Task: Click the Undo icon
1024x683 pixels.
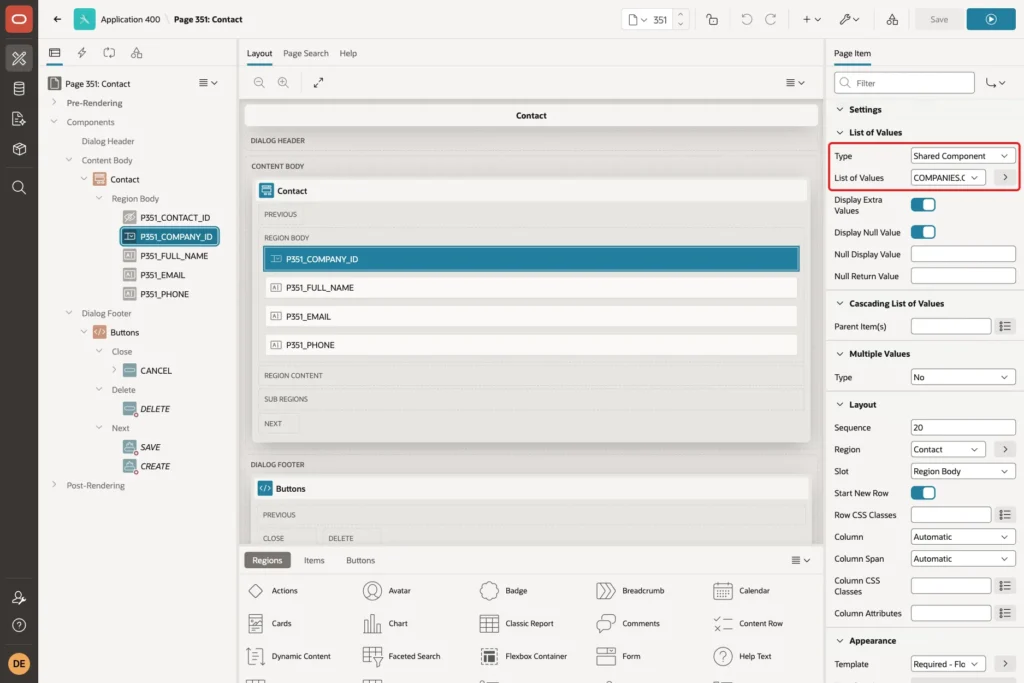Action: [746, 20]
